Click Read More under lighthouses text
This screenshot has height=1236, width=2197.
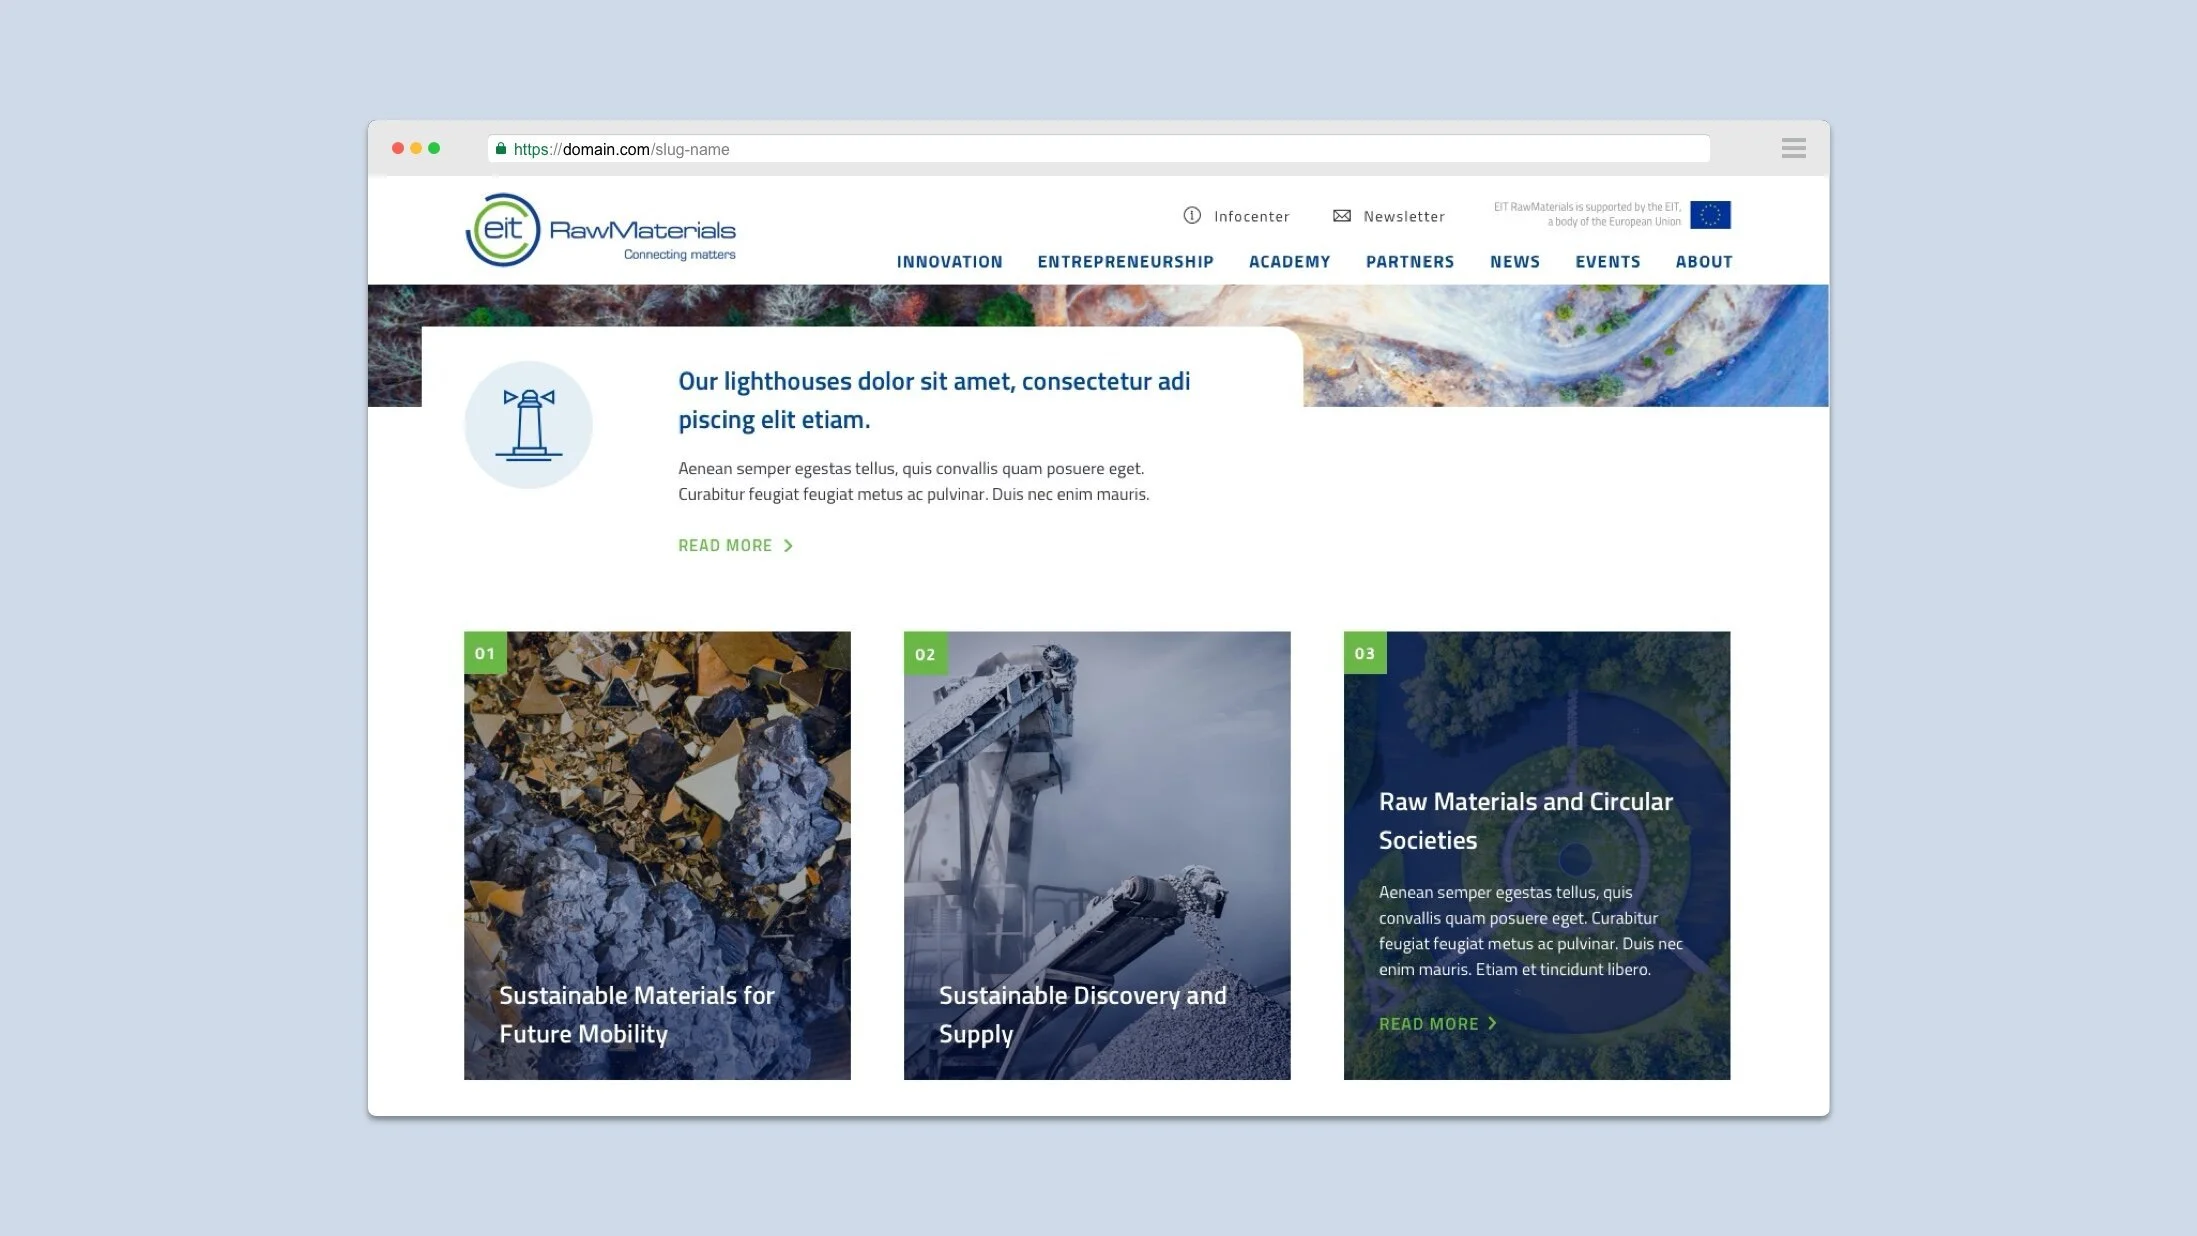click(735, 546)
